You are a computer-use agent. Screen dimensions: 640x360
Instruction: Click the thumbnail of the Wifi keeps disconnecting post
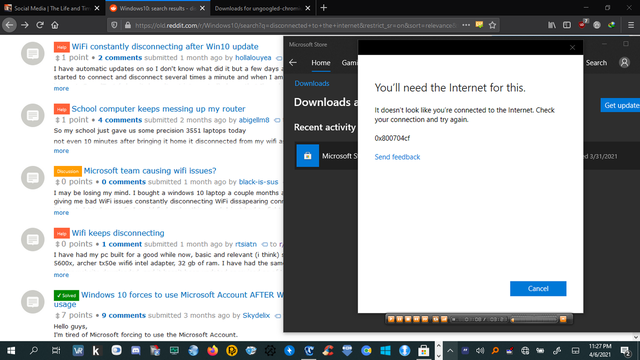coord(33,240)
